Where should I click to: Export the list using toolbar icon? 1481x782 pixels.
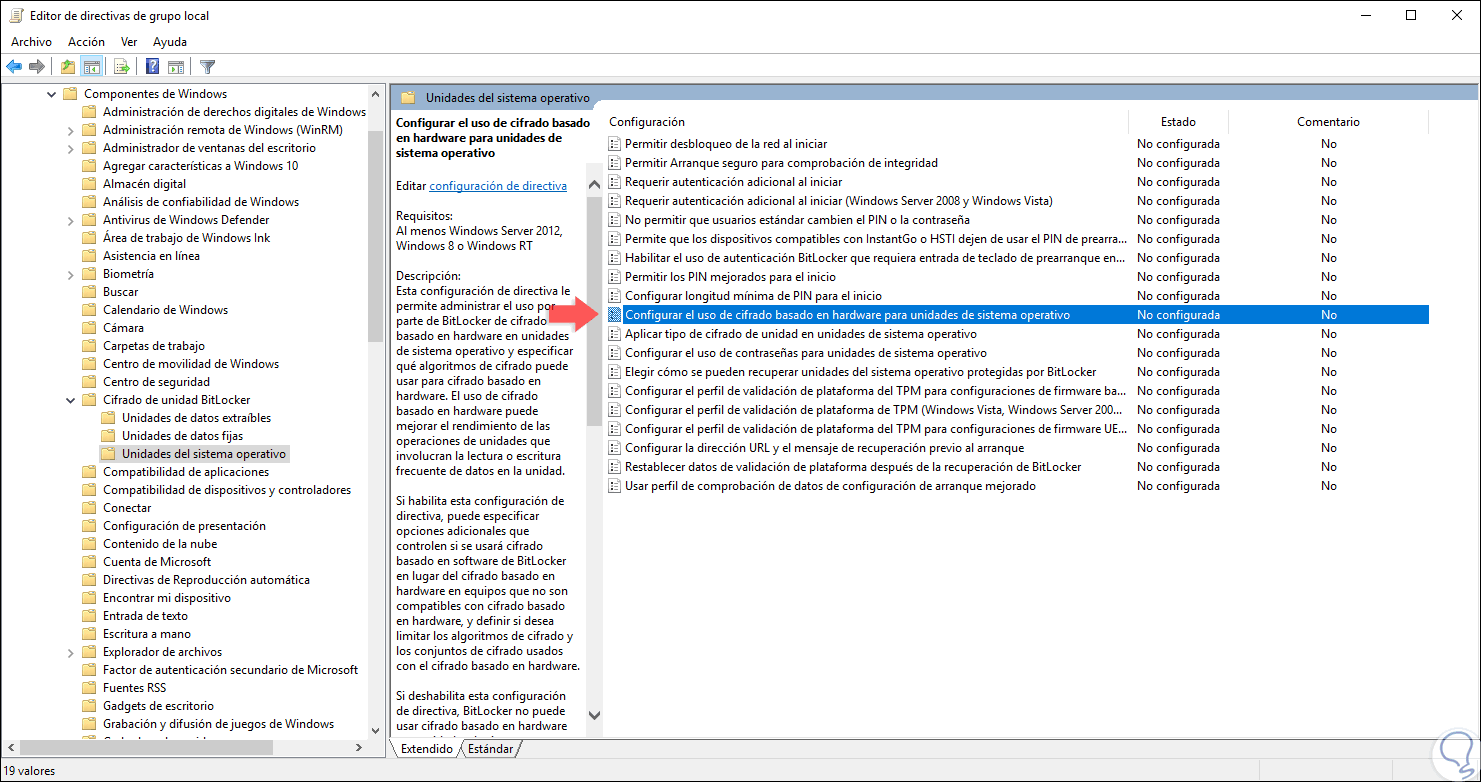[x=121, y=67]
